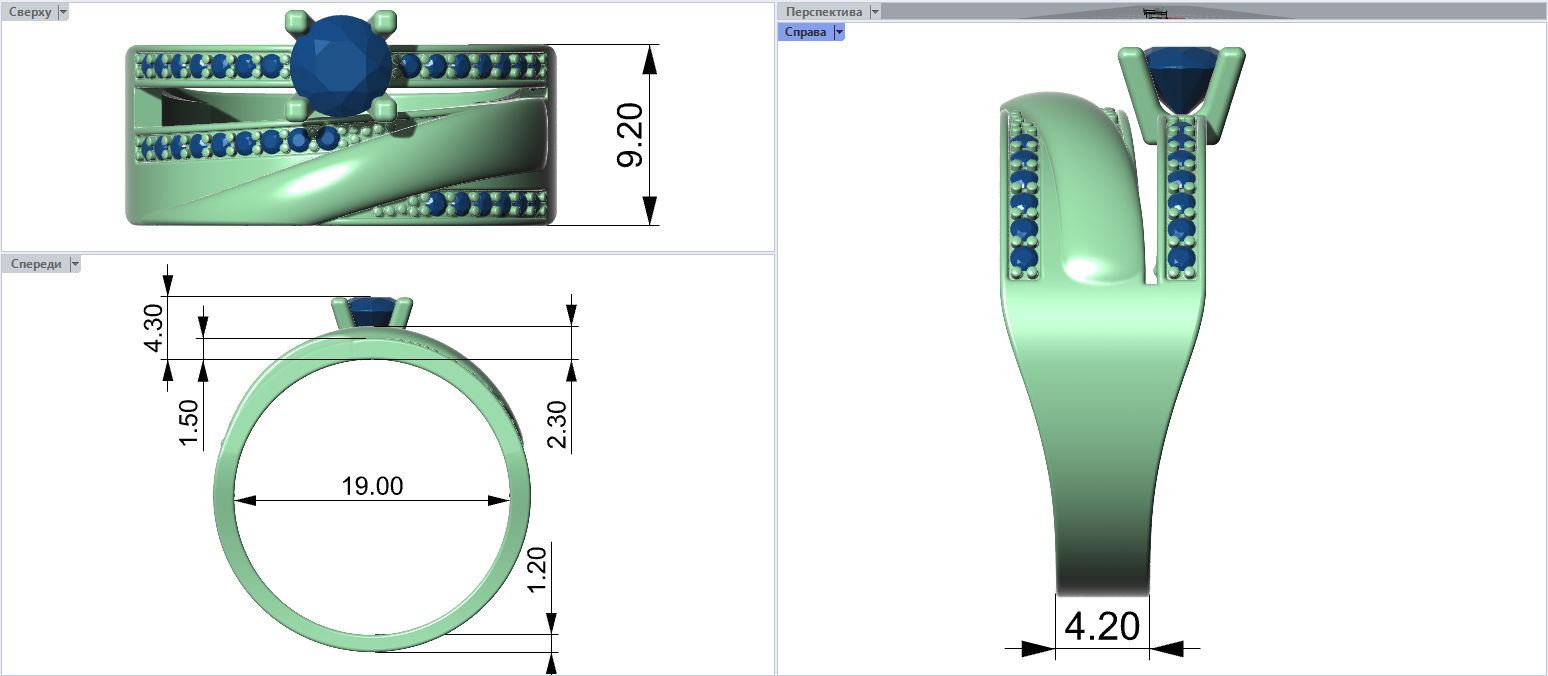The width and height of the screenshot is (1548, 676).
Task: Activate the Сверху viewport title
Action: (x=29, y=12)
